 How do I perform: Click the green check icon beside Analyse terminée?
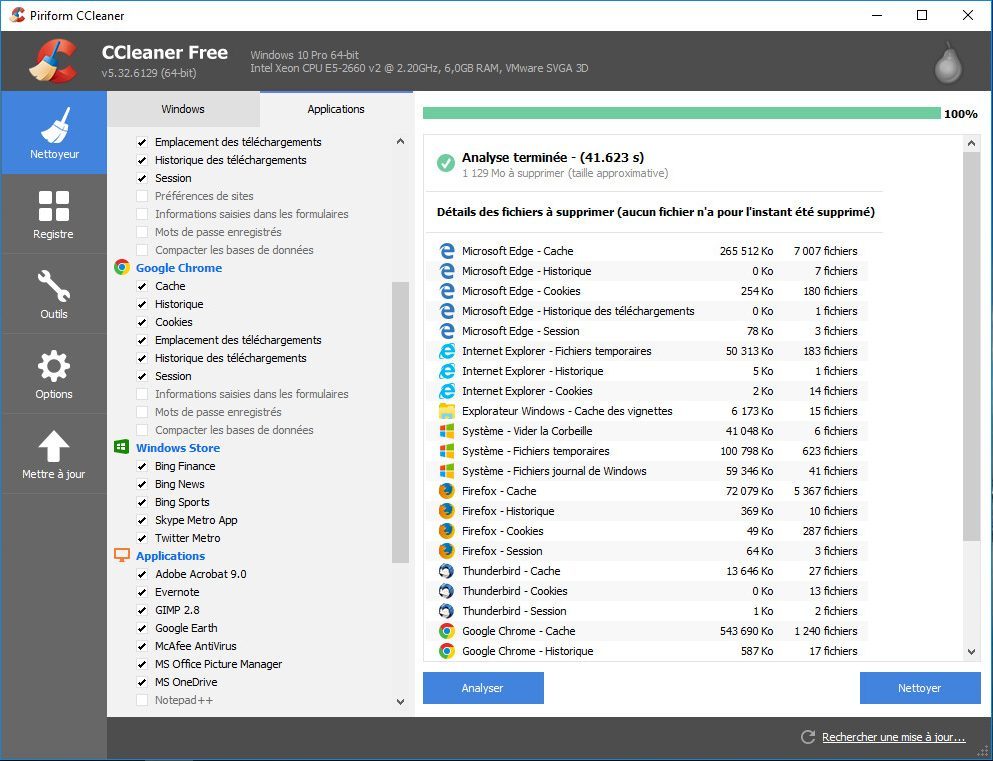446,163
